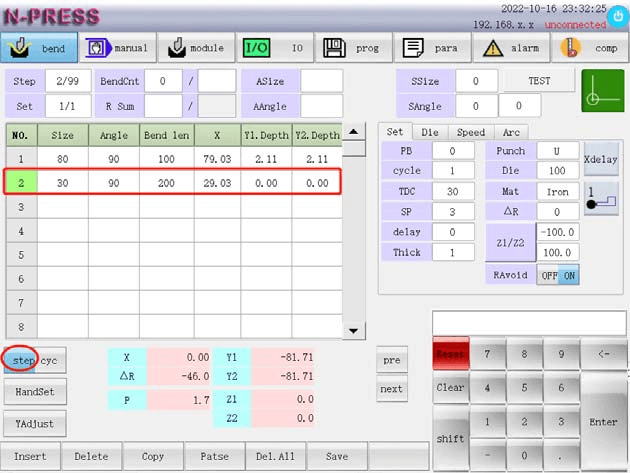Click the step profile icon below Xdelay
This screenshot has height=473, width=630.
point(601,197)
